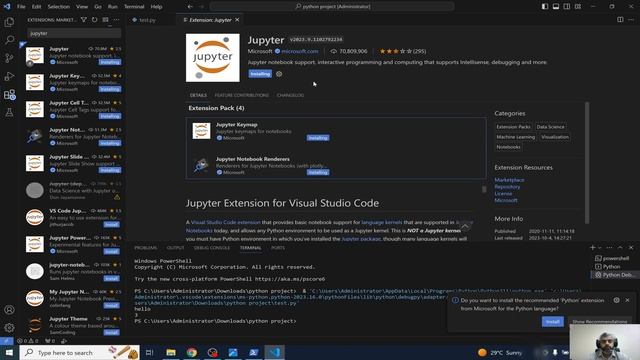Go back with the navigation arrow
640x360 pixels.
pos(190,7)
